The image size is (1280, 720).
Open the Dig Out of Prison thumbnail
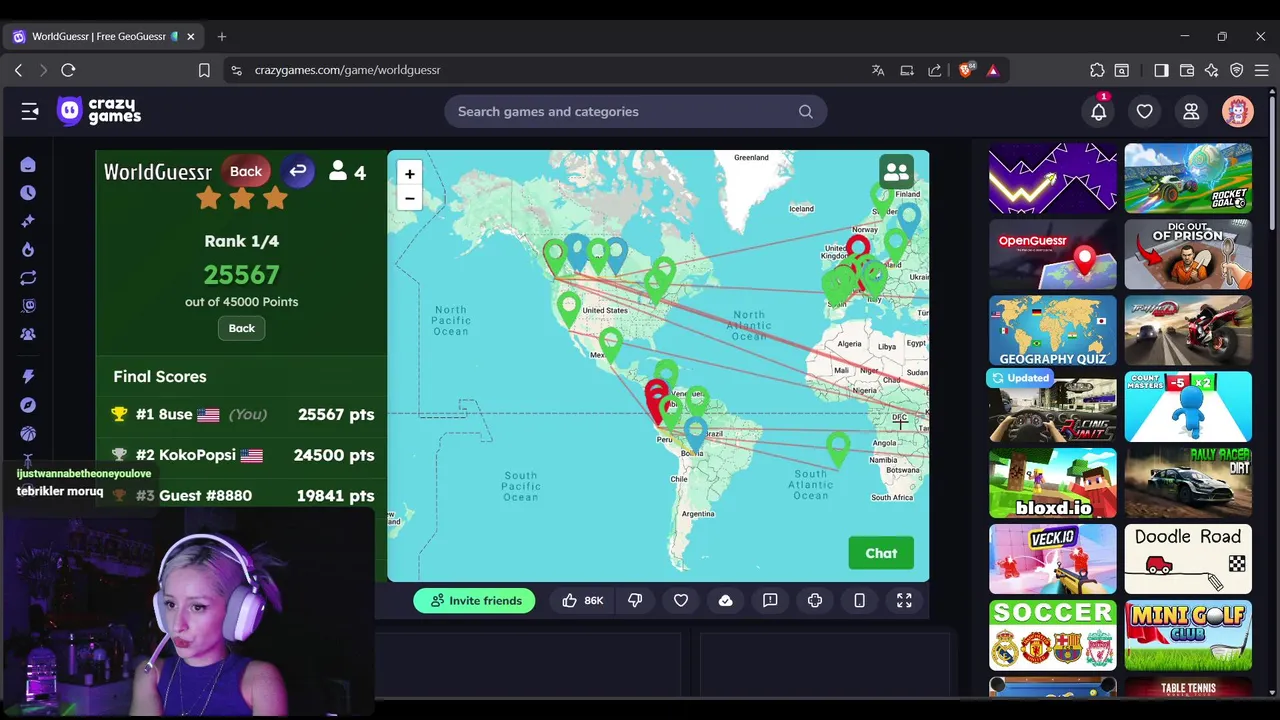click(1188, 255)
